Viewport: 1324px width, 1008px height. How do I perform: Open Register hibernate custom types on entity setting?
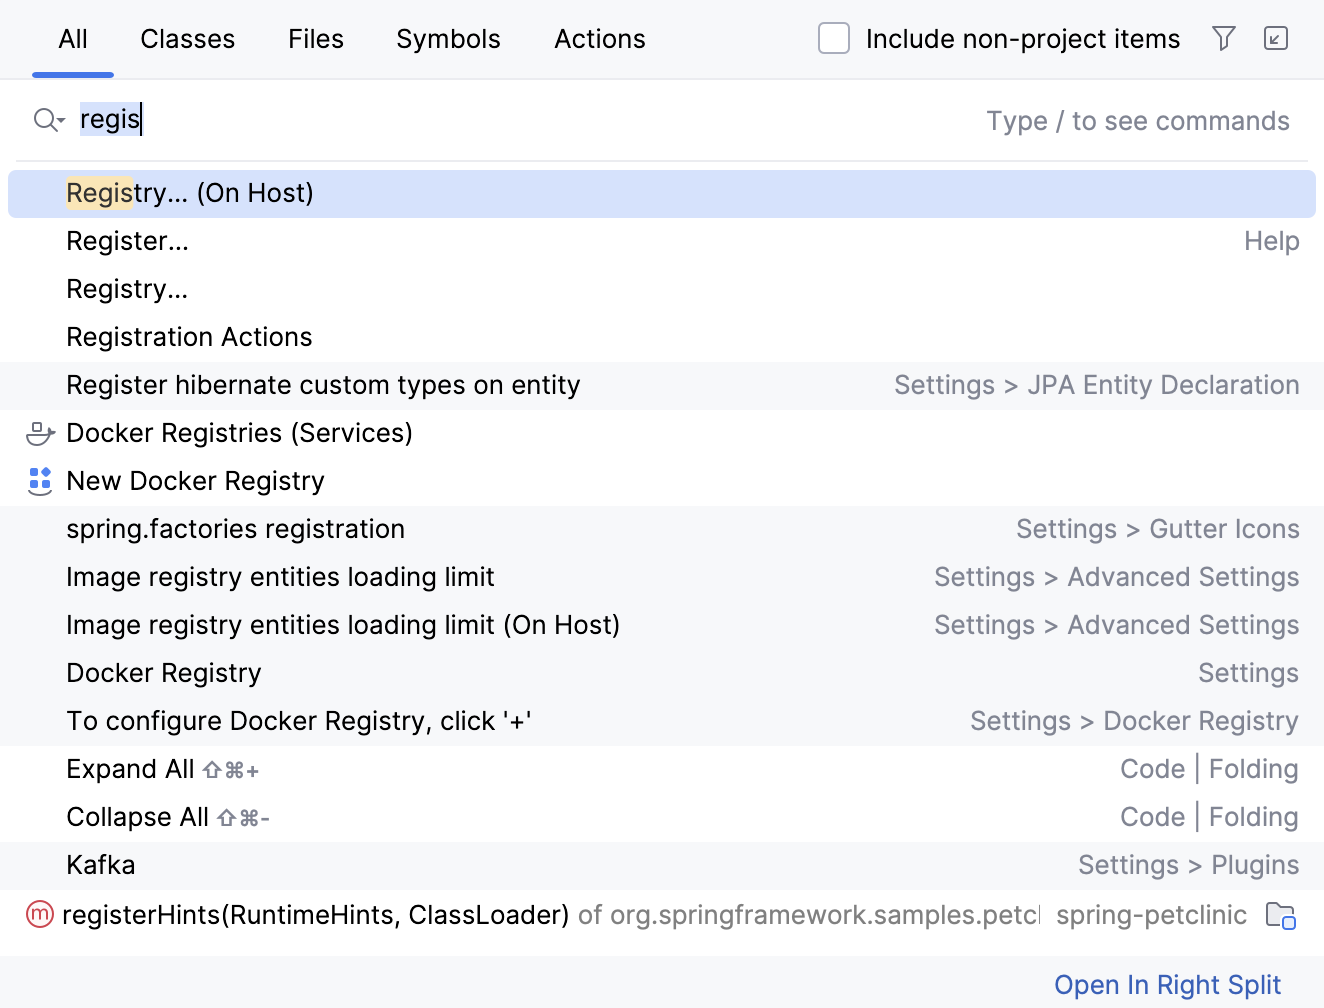[x=323, y=385]
